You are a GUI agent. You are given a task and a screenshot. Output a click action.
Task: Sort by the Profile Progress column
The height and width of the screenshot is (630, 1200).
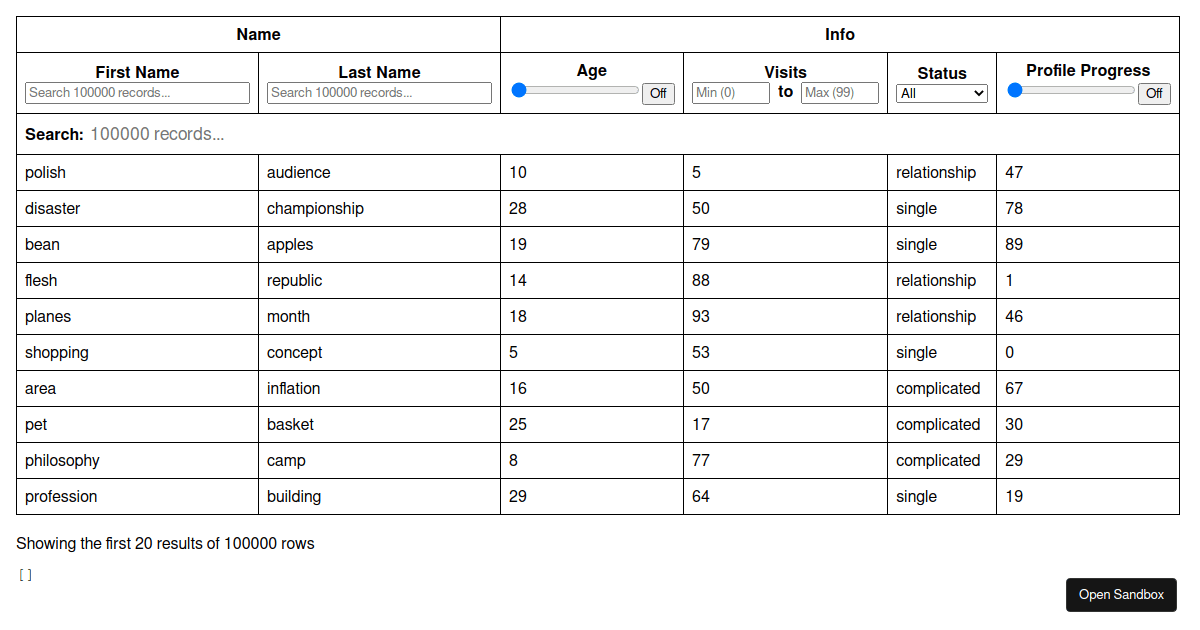[1088, 70]
